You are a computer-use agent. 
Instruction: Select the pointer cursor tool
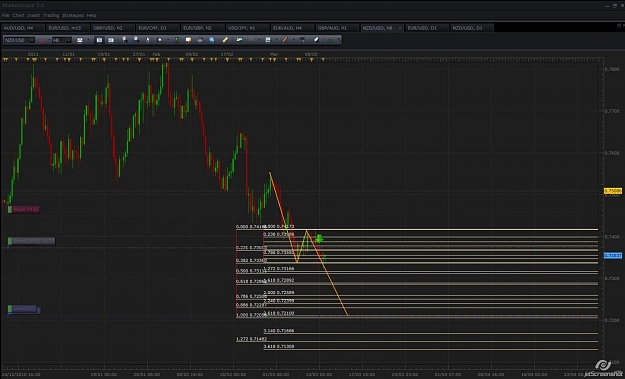pyautogui.click(x=147, y=40)
